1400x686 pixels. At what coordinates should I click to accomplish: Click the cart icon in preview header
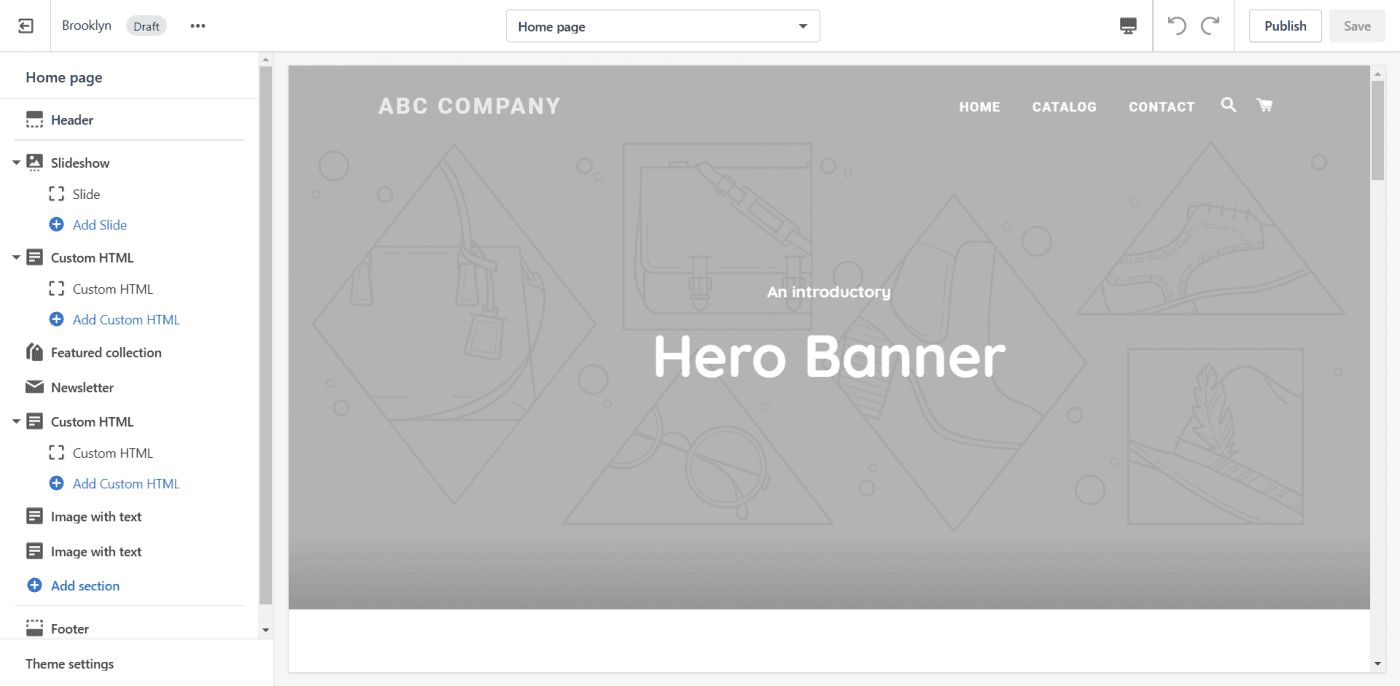[x=1264, y=105]
